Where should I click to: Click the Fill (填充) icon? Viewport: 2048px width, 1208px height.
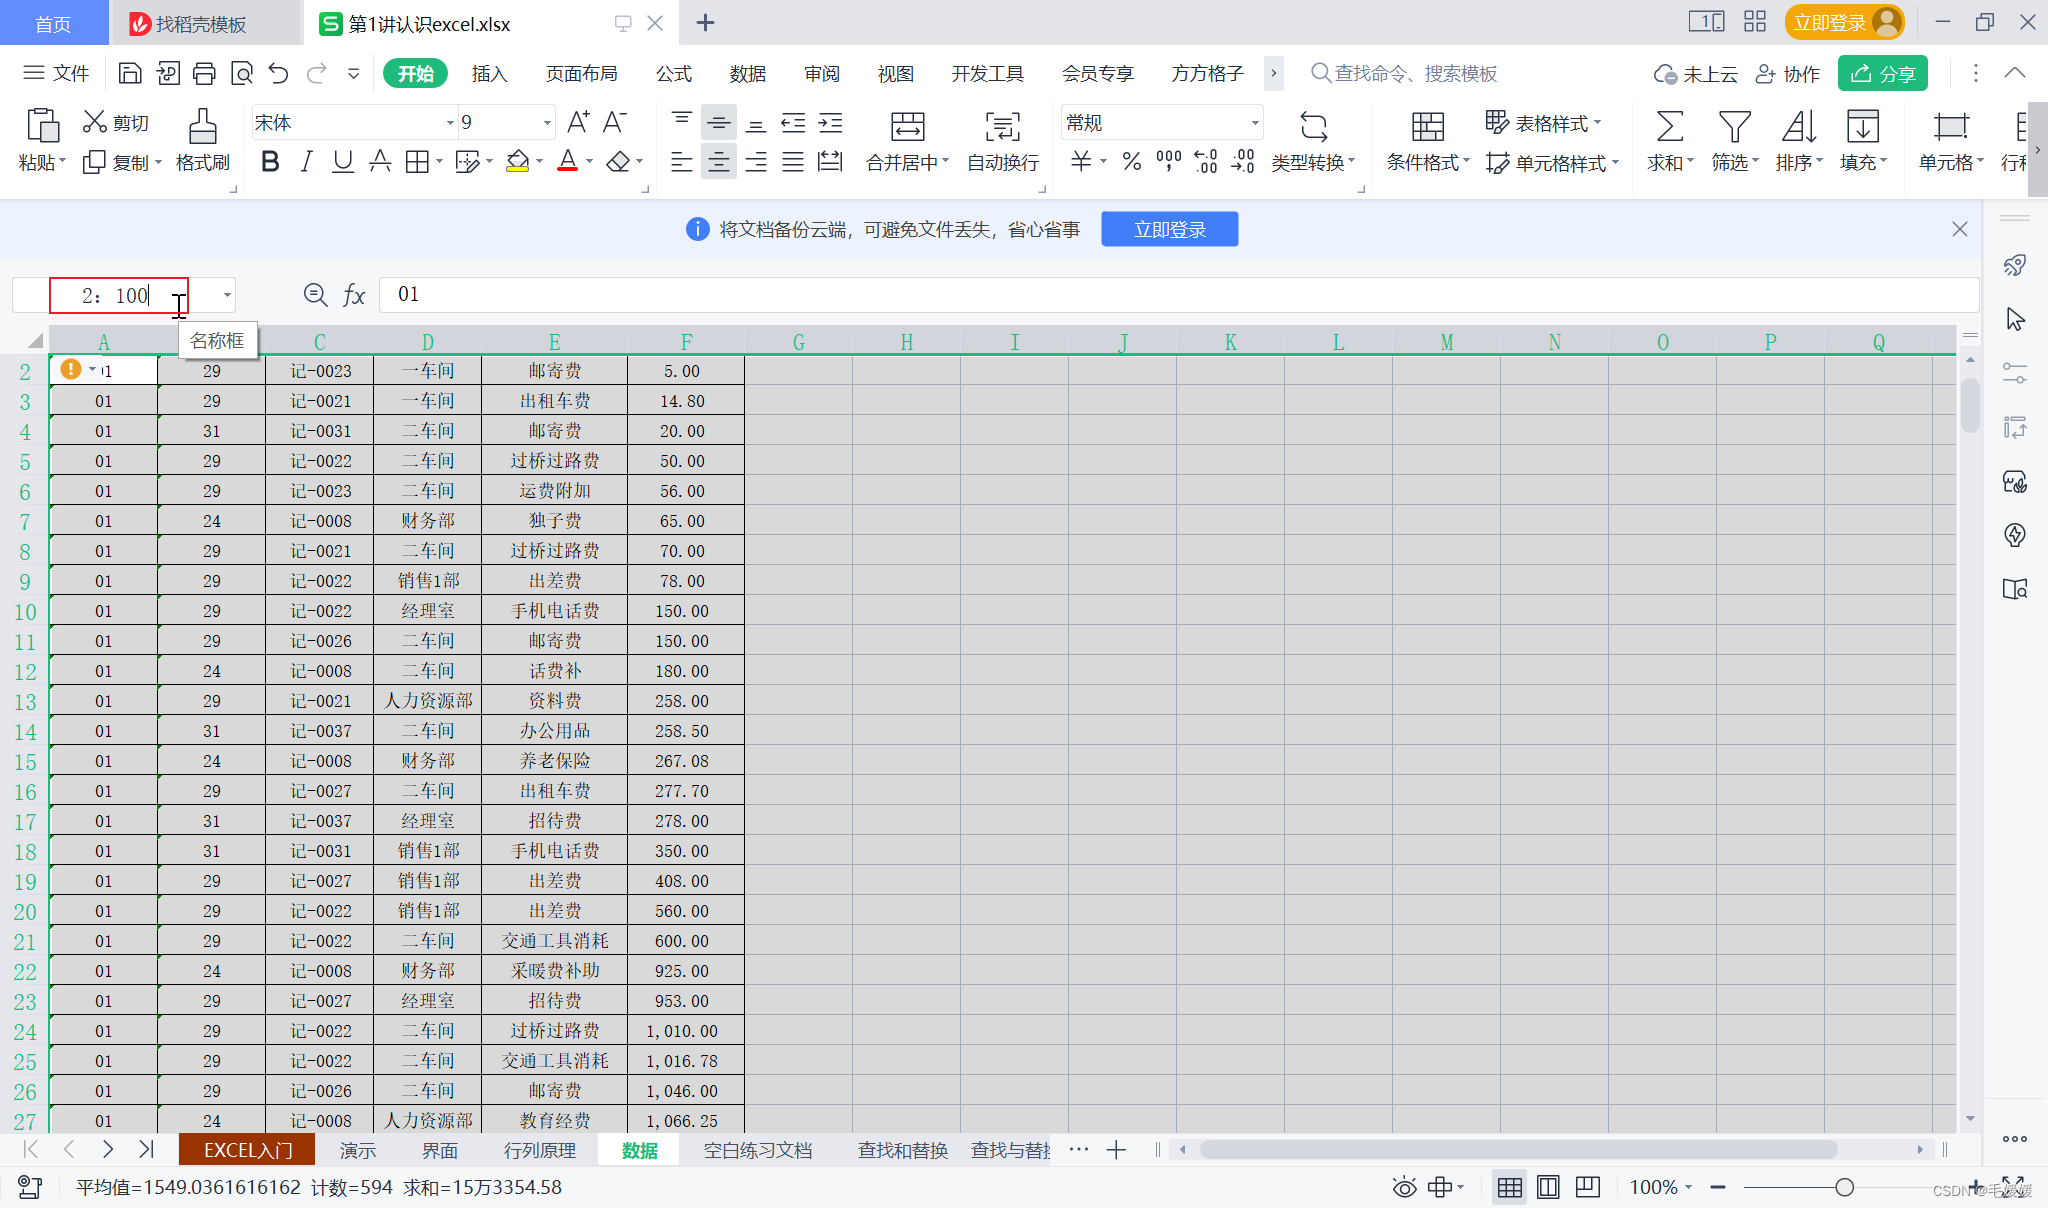coord(1862,127)
